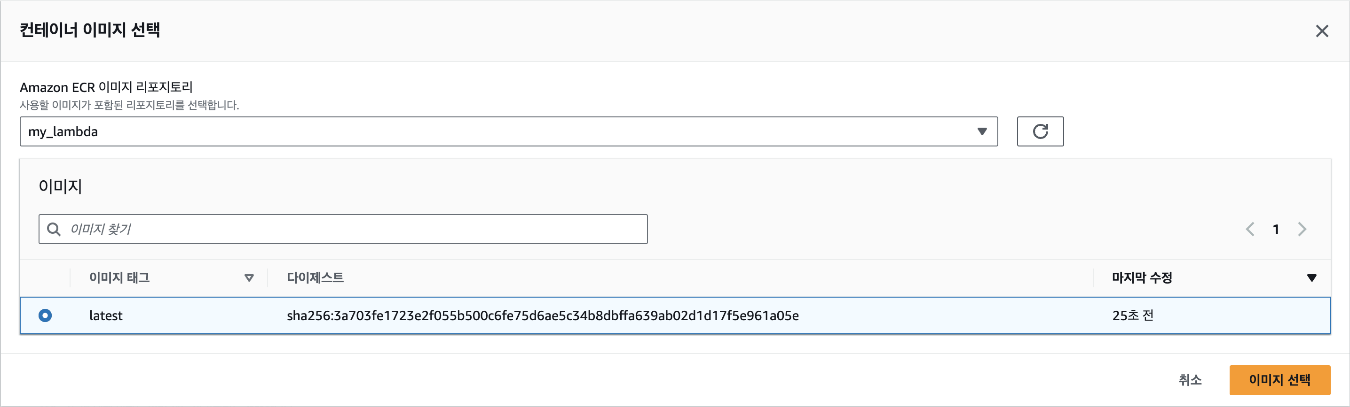Sort by image tag triangle icon
Screen dimensions: 1350x407
pyautogui.click(x=249, y=278)
